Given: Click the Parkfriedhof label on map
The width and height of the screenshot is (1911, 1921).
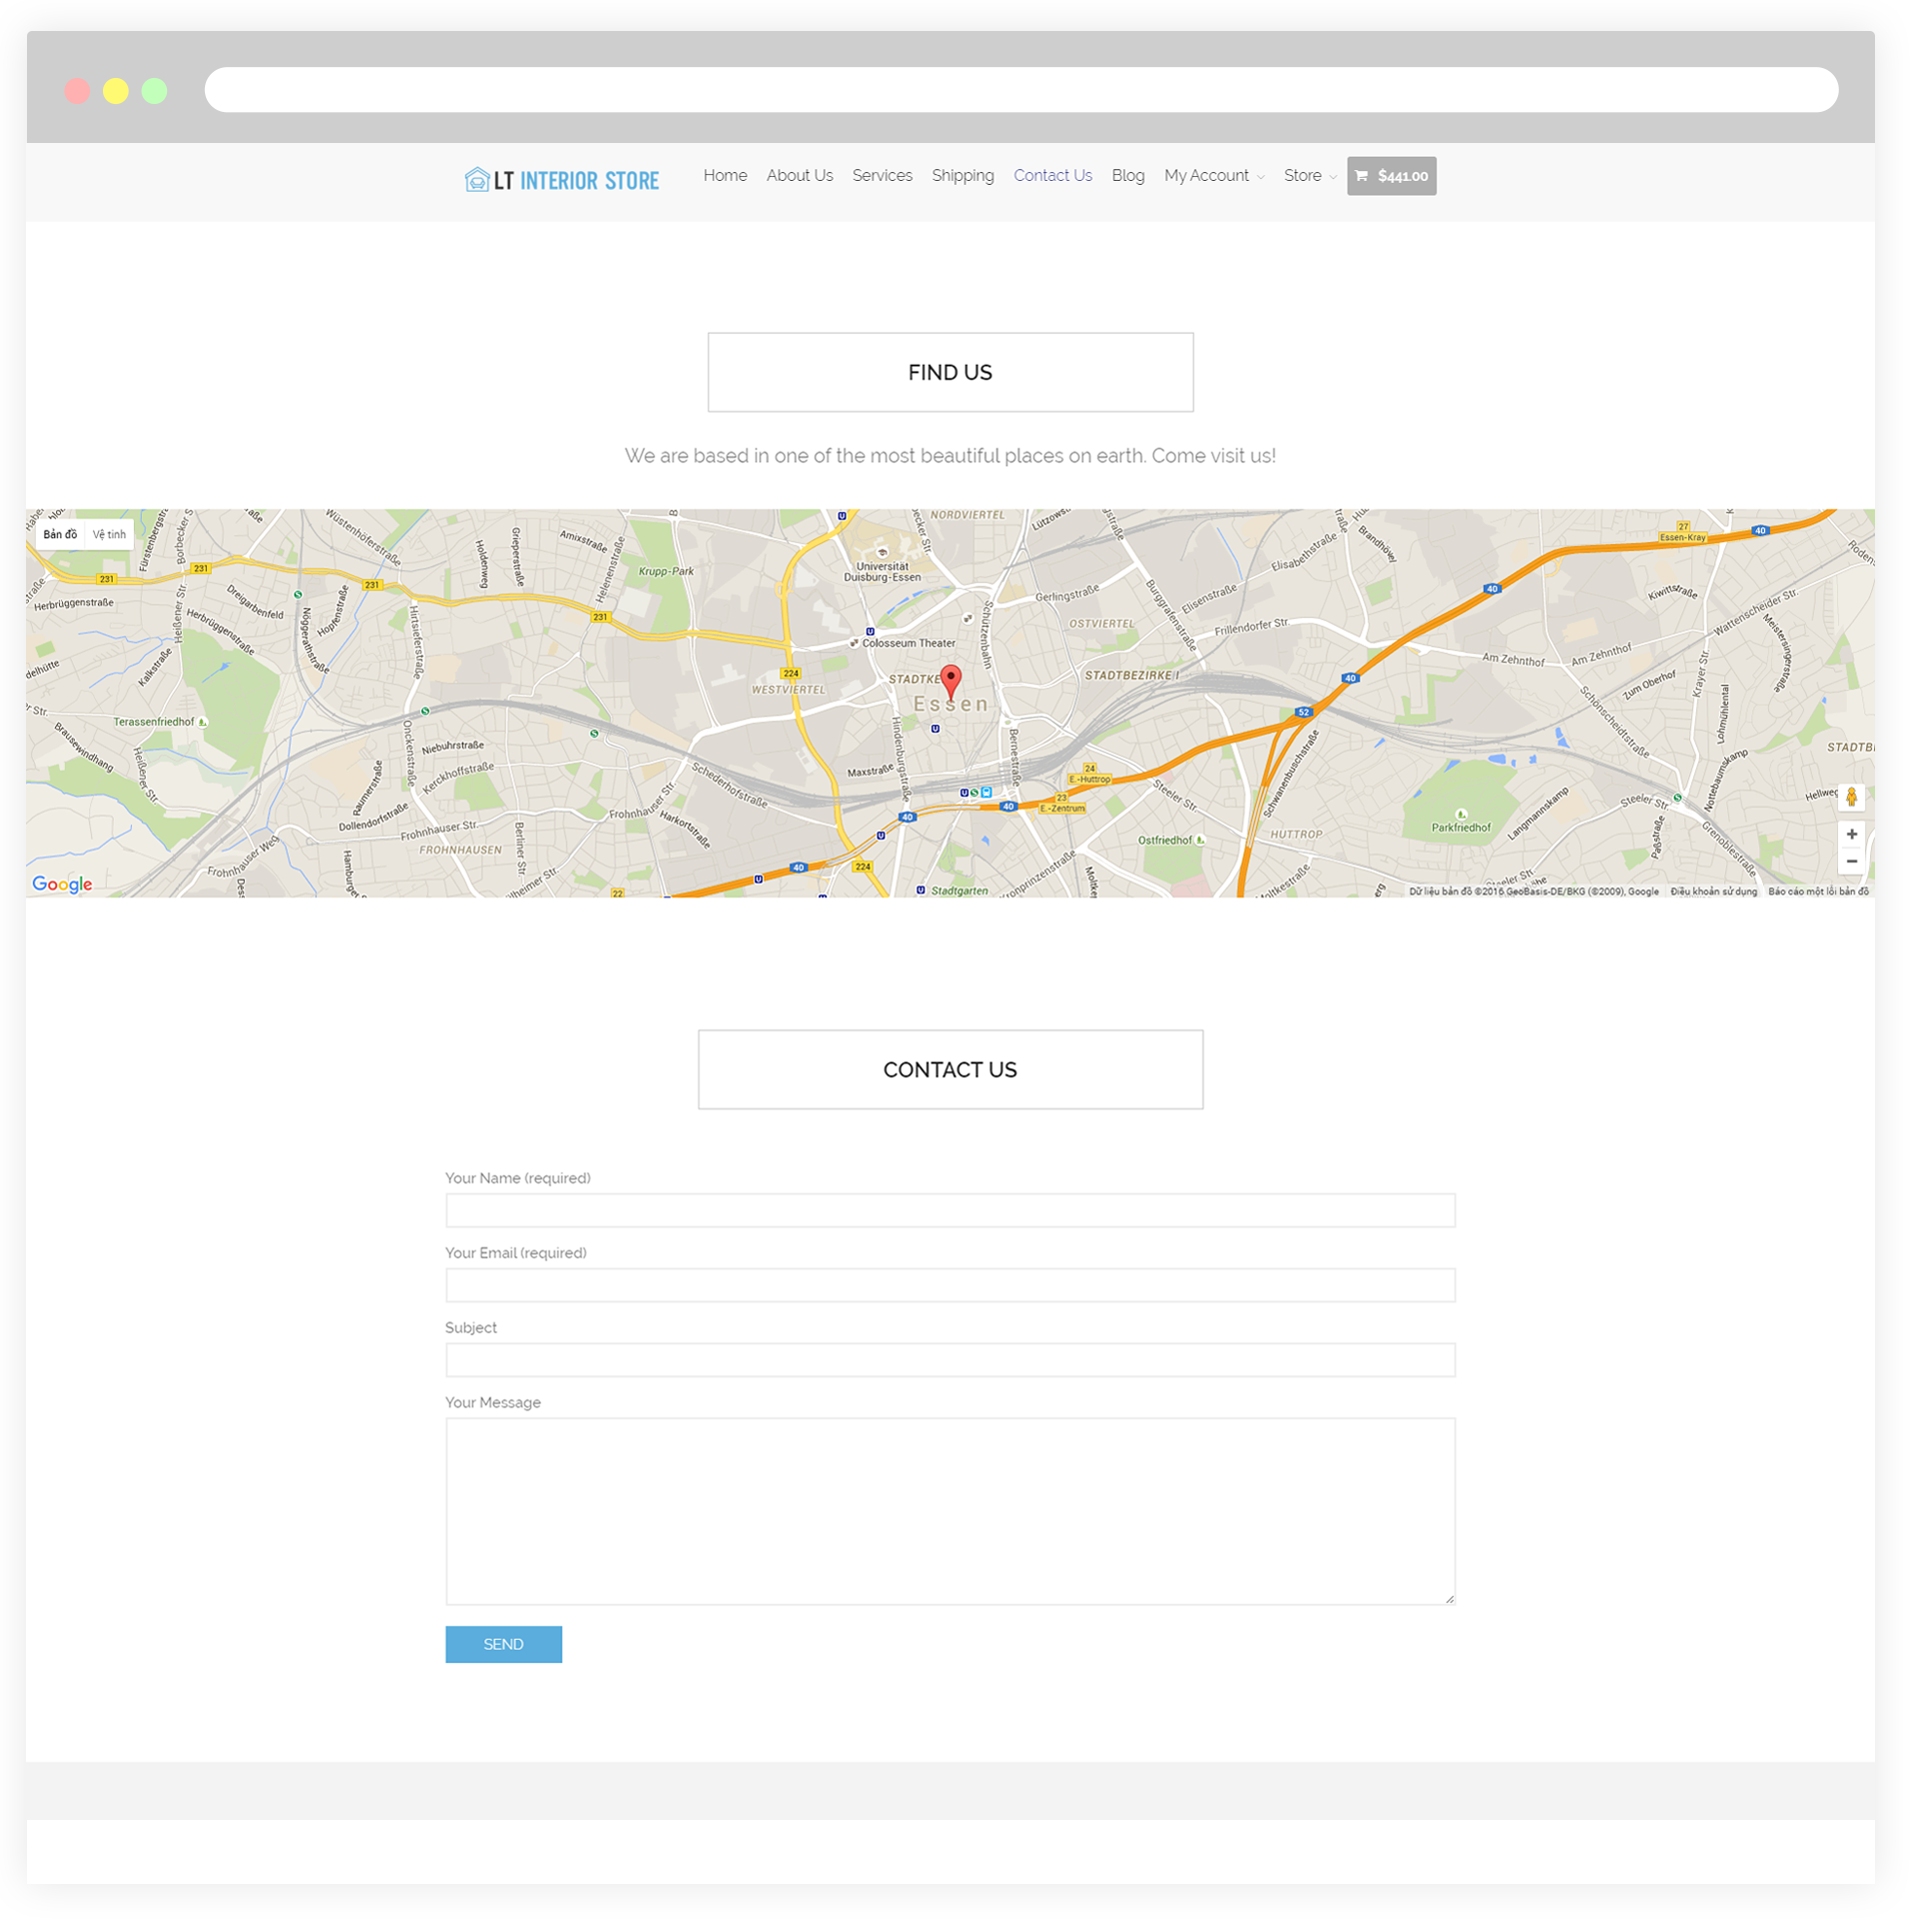Looking at the screenshot, I should pyautogui.click(x=1460, y=828).
